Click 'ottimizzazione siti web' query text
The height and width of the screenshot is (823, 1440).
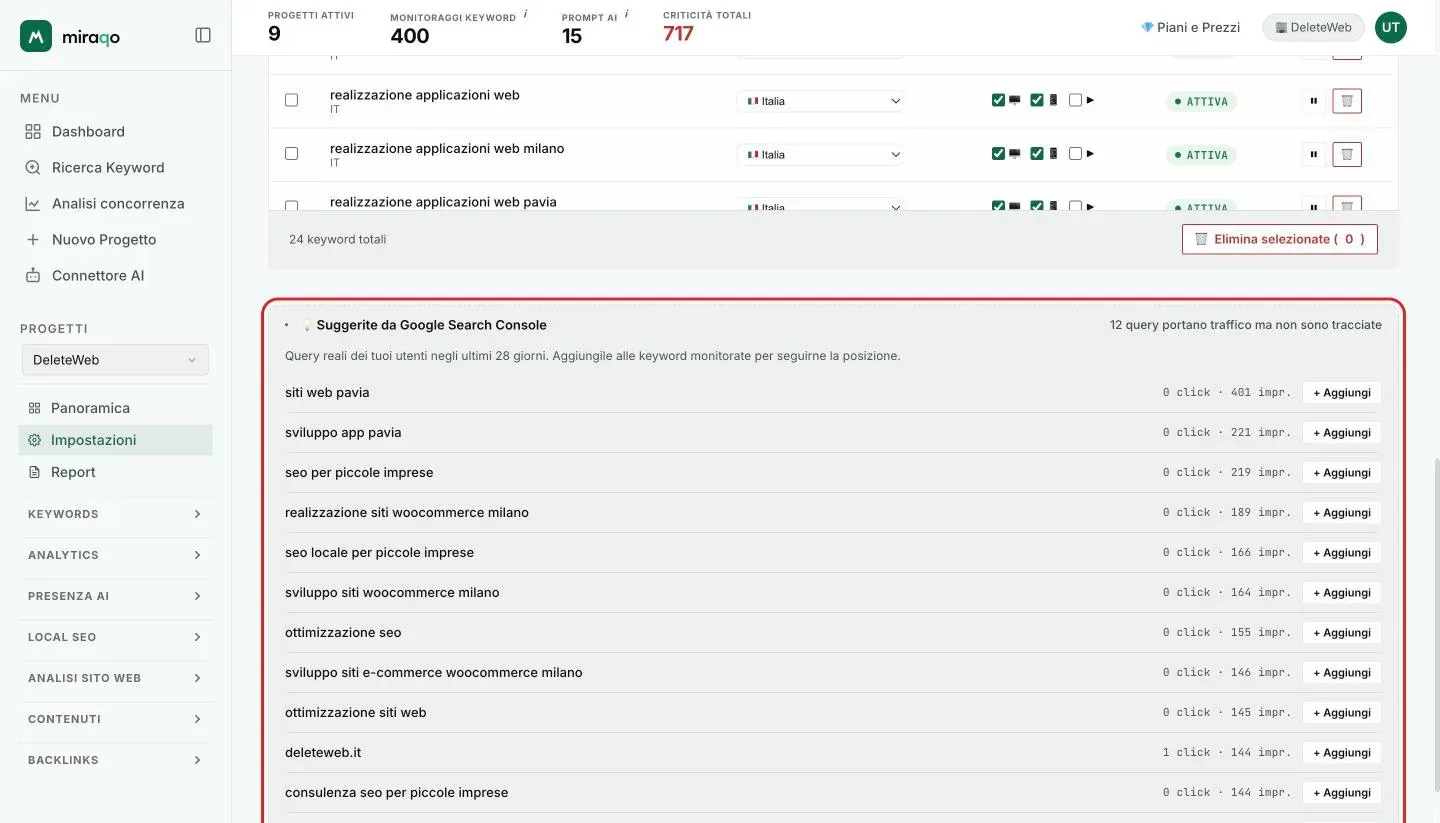pyautogui.click(x=356, y=712)
